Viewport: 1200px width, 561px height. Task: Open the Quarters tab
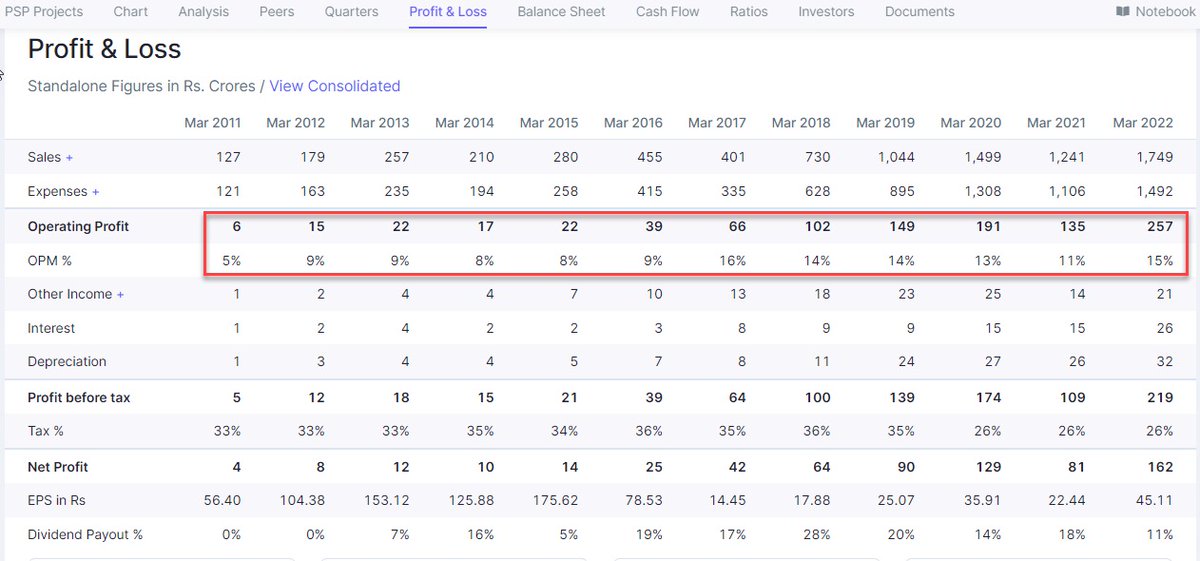pyautogui.click(x=351, y=12)
